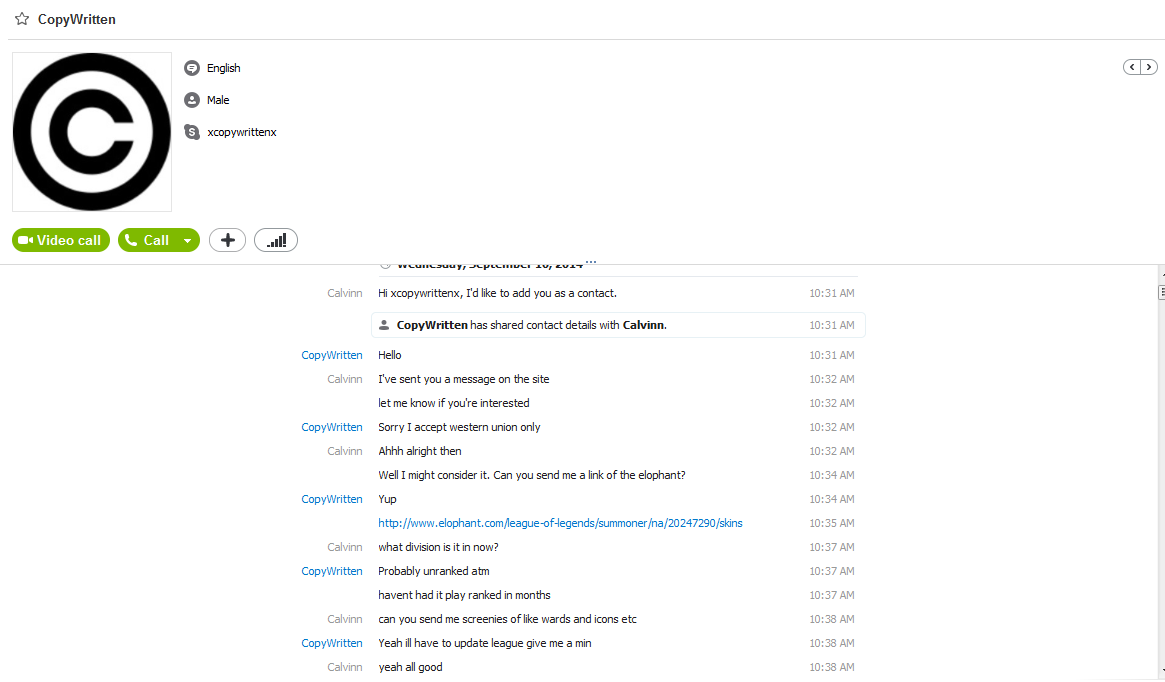
Task: Start a video call with CopyWritten
Action: [x=61, y=240]
